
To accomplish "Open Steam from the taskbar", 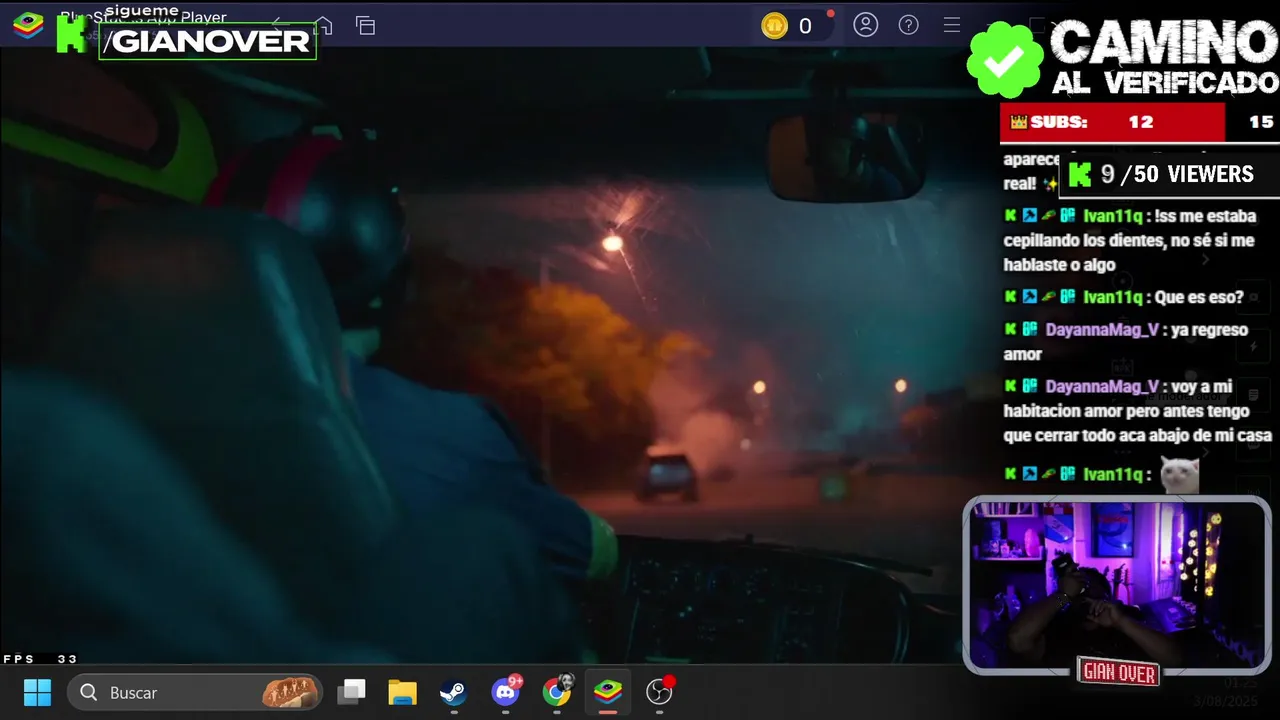I will [453, 692].
